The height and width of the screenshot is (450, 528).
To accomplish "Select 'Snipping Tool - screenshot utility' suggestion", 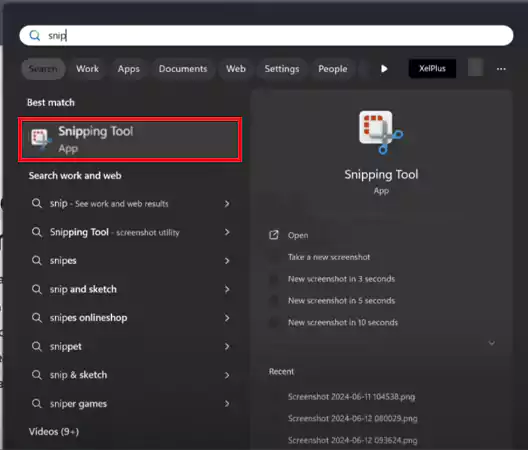I will point(130,232).
